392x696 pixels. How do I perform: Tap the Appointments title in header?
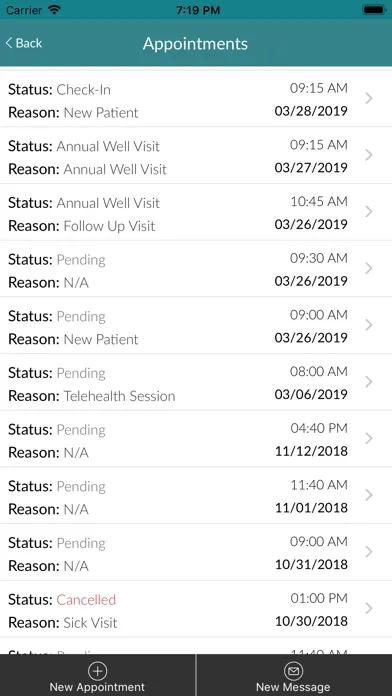[x=195, y=44]
